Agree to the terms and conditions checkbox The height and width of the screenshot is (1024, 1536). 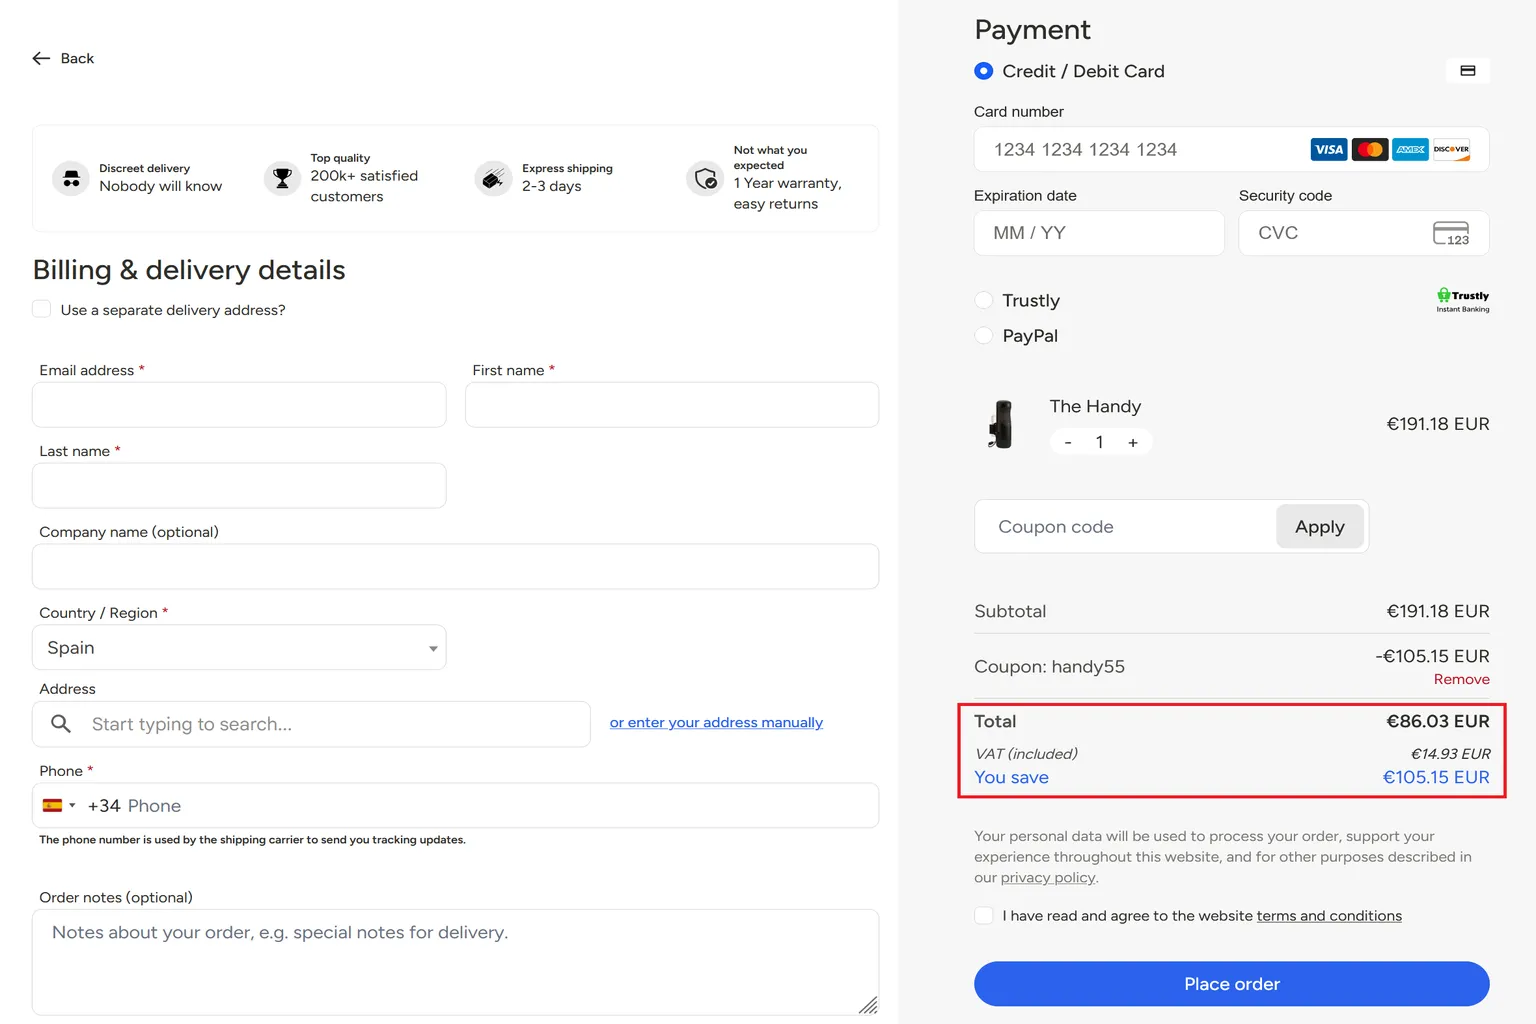click(984, 916)
